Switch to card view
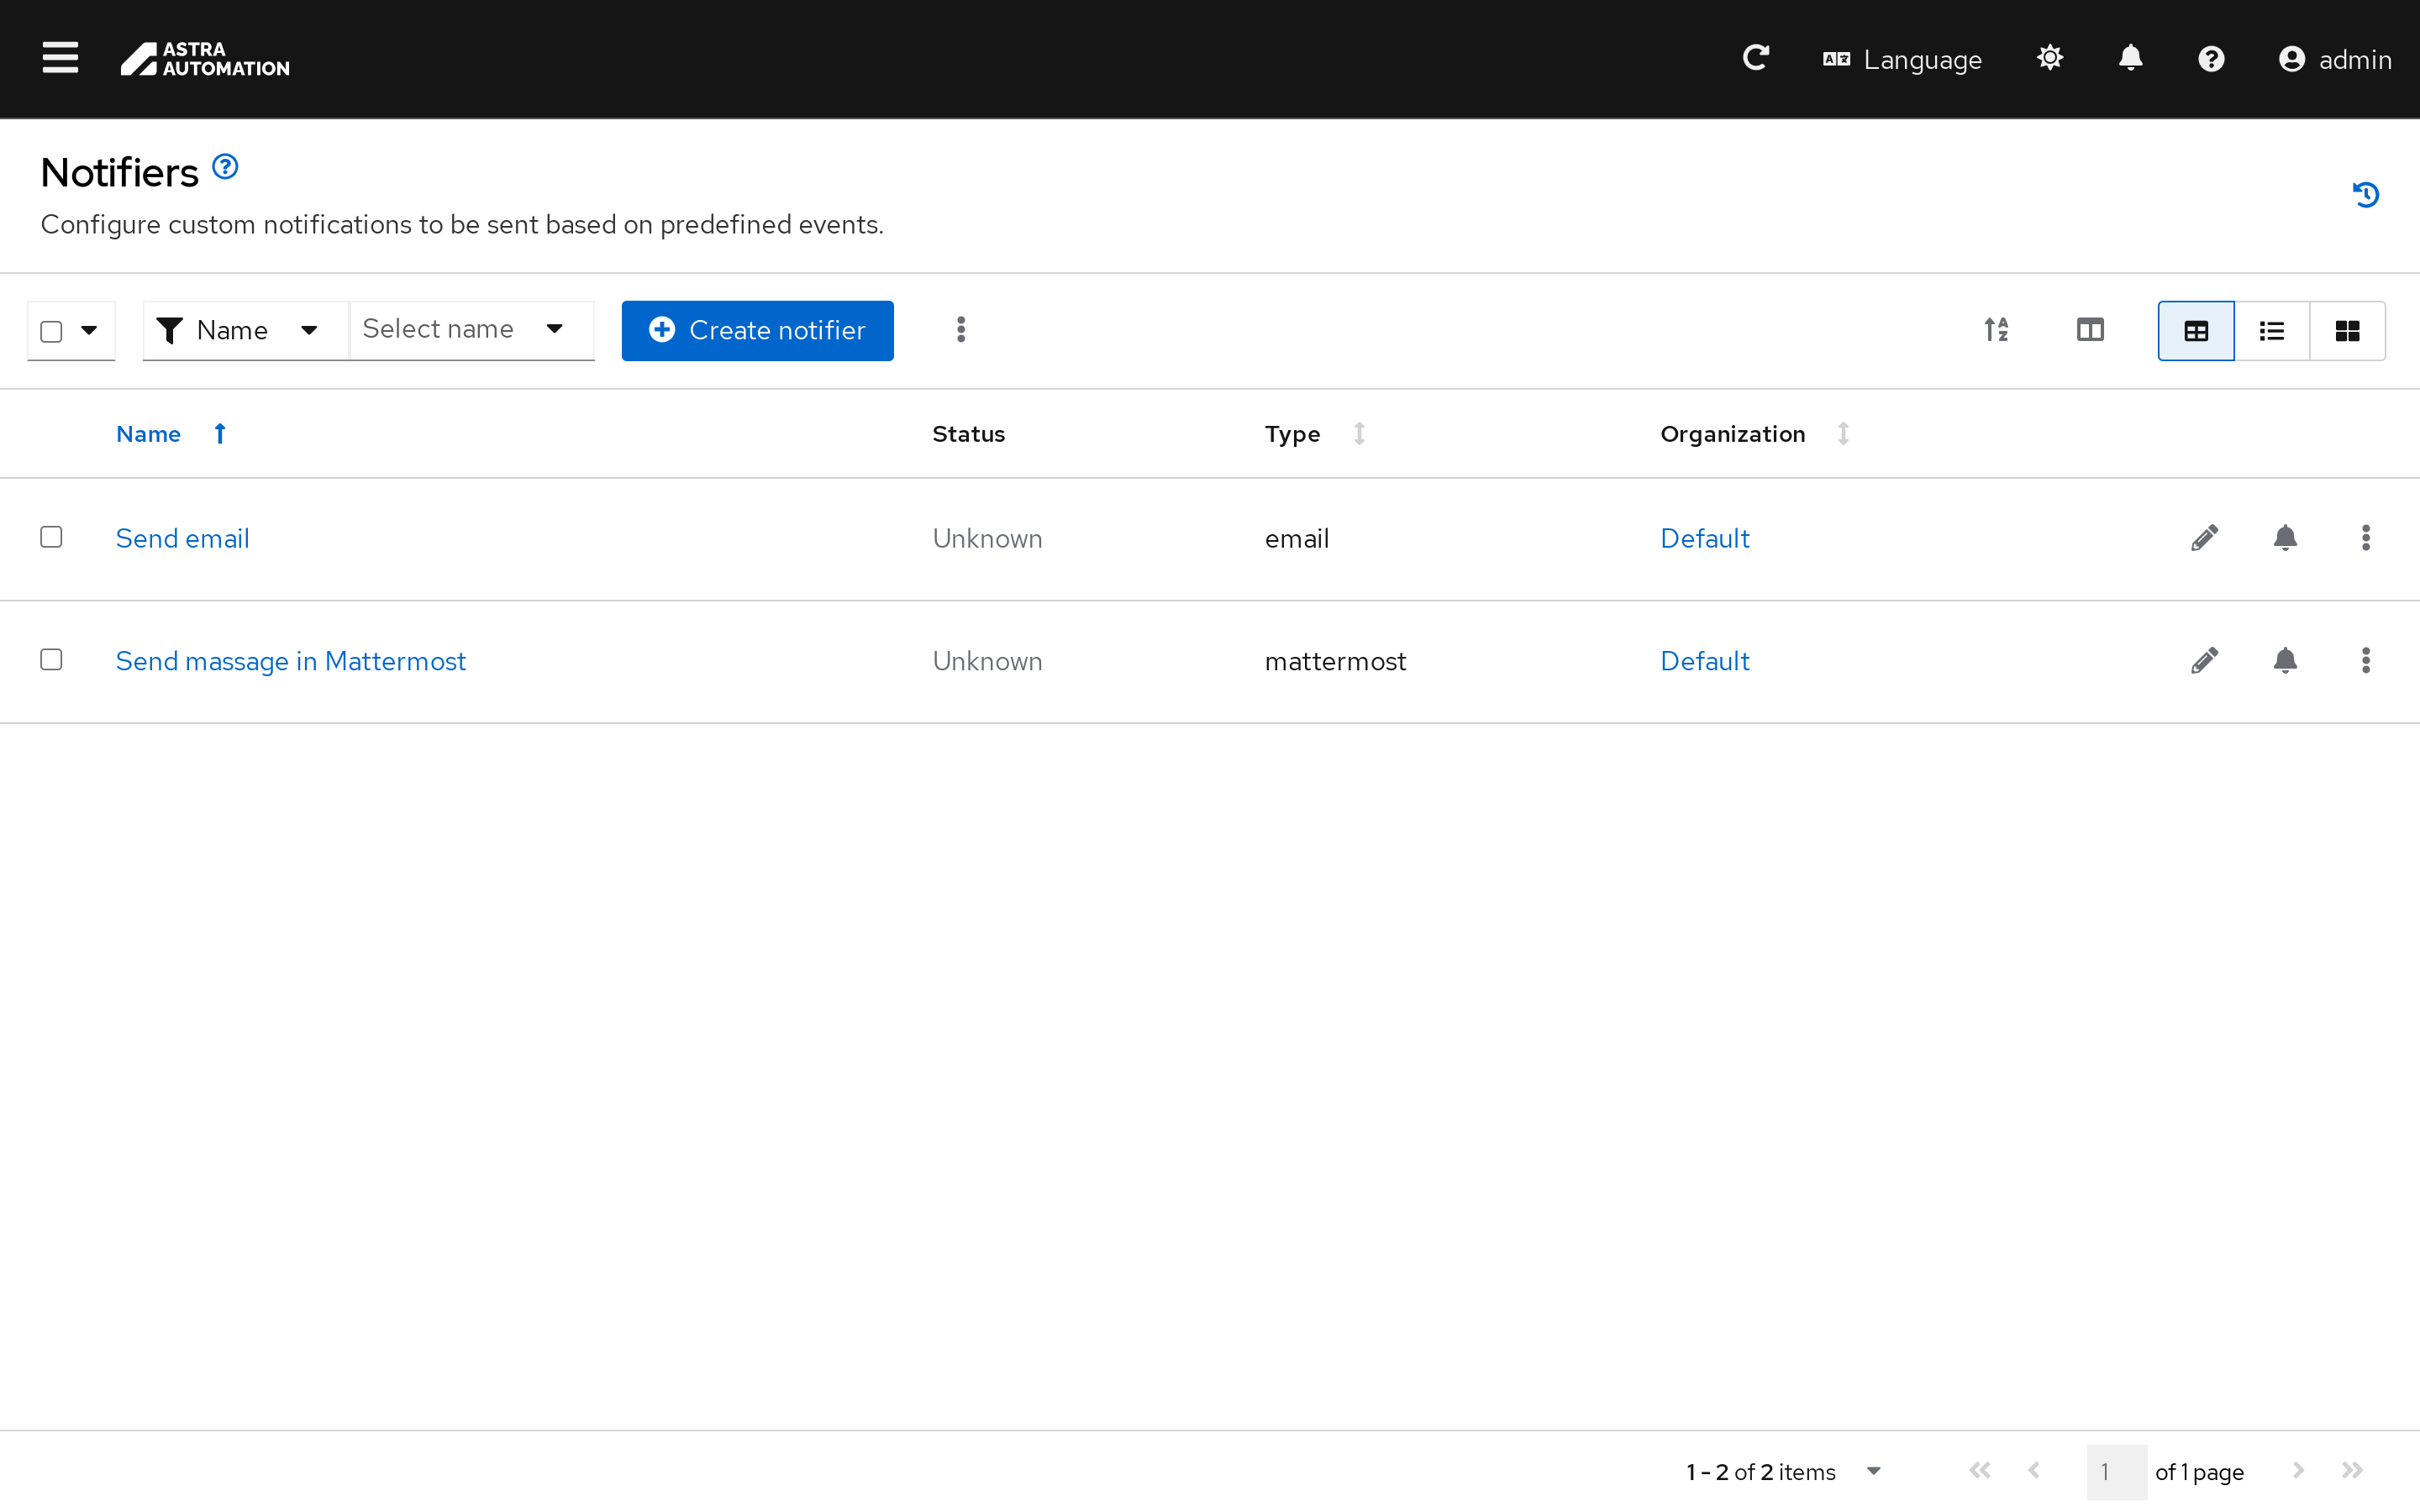Screen dimensions: 2420x1512 [2347, 331]
